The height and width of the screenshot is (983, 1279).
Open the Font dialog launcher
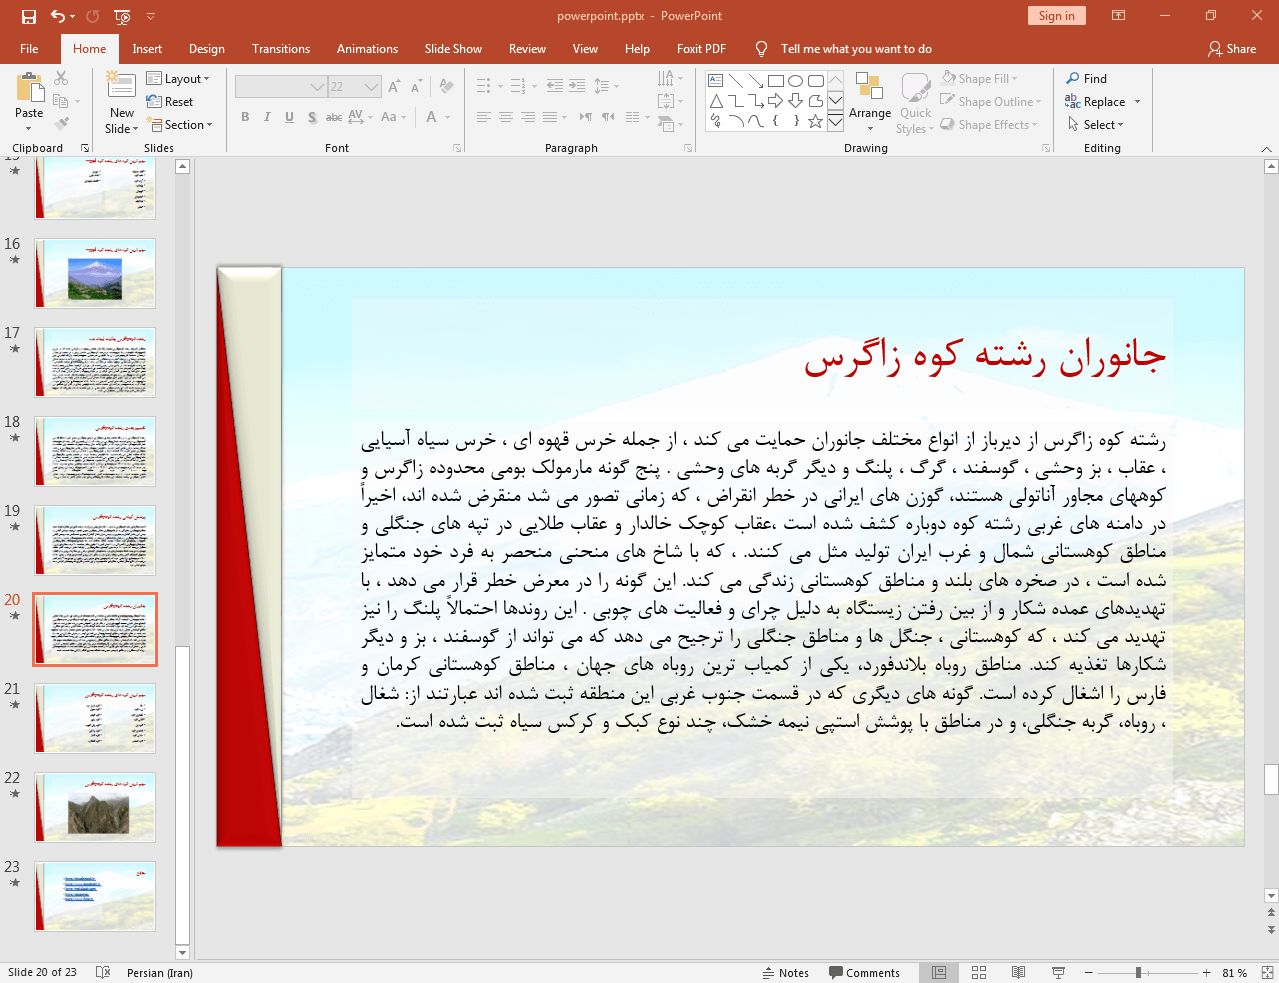(457, 148)
